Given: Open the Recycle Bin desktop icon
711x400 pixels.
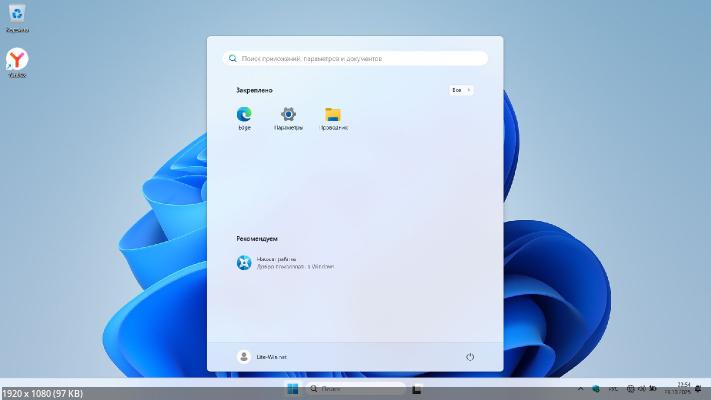Looking at the screenshot, I should pyautogui.click(x=17, y=17).
